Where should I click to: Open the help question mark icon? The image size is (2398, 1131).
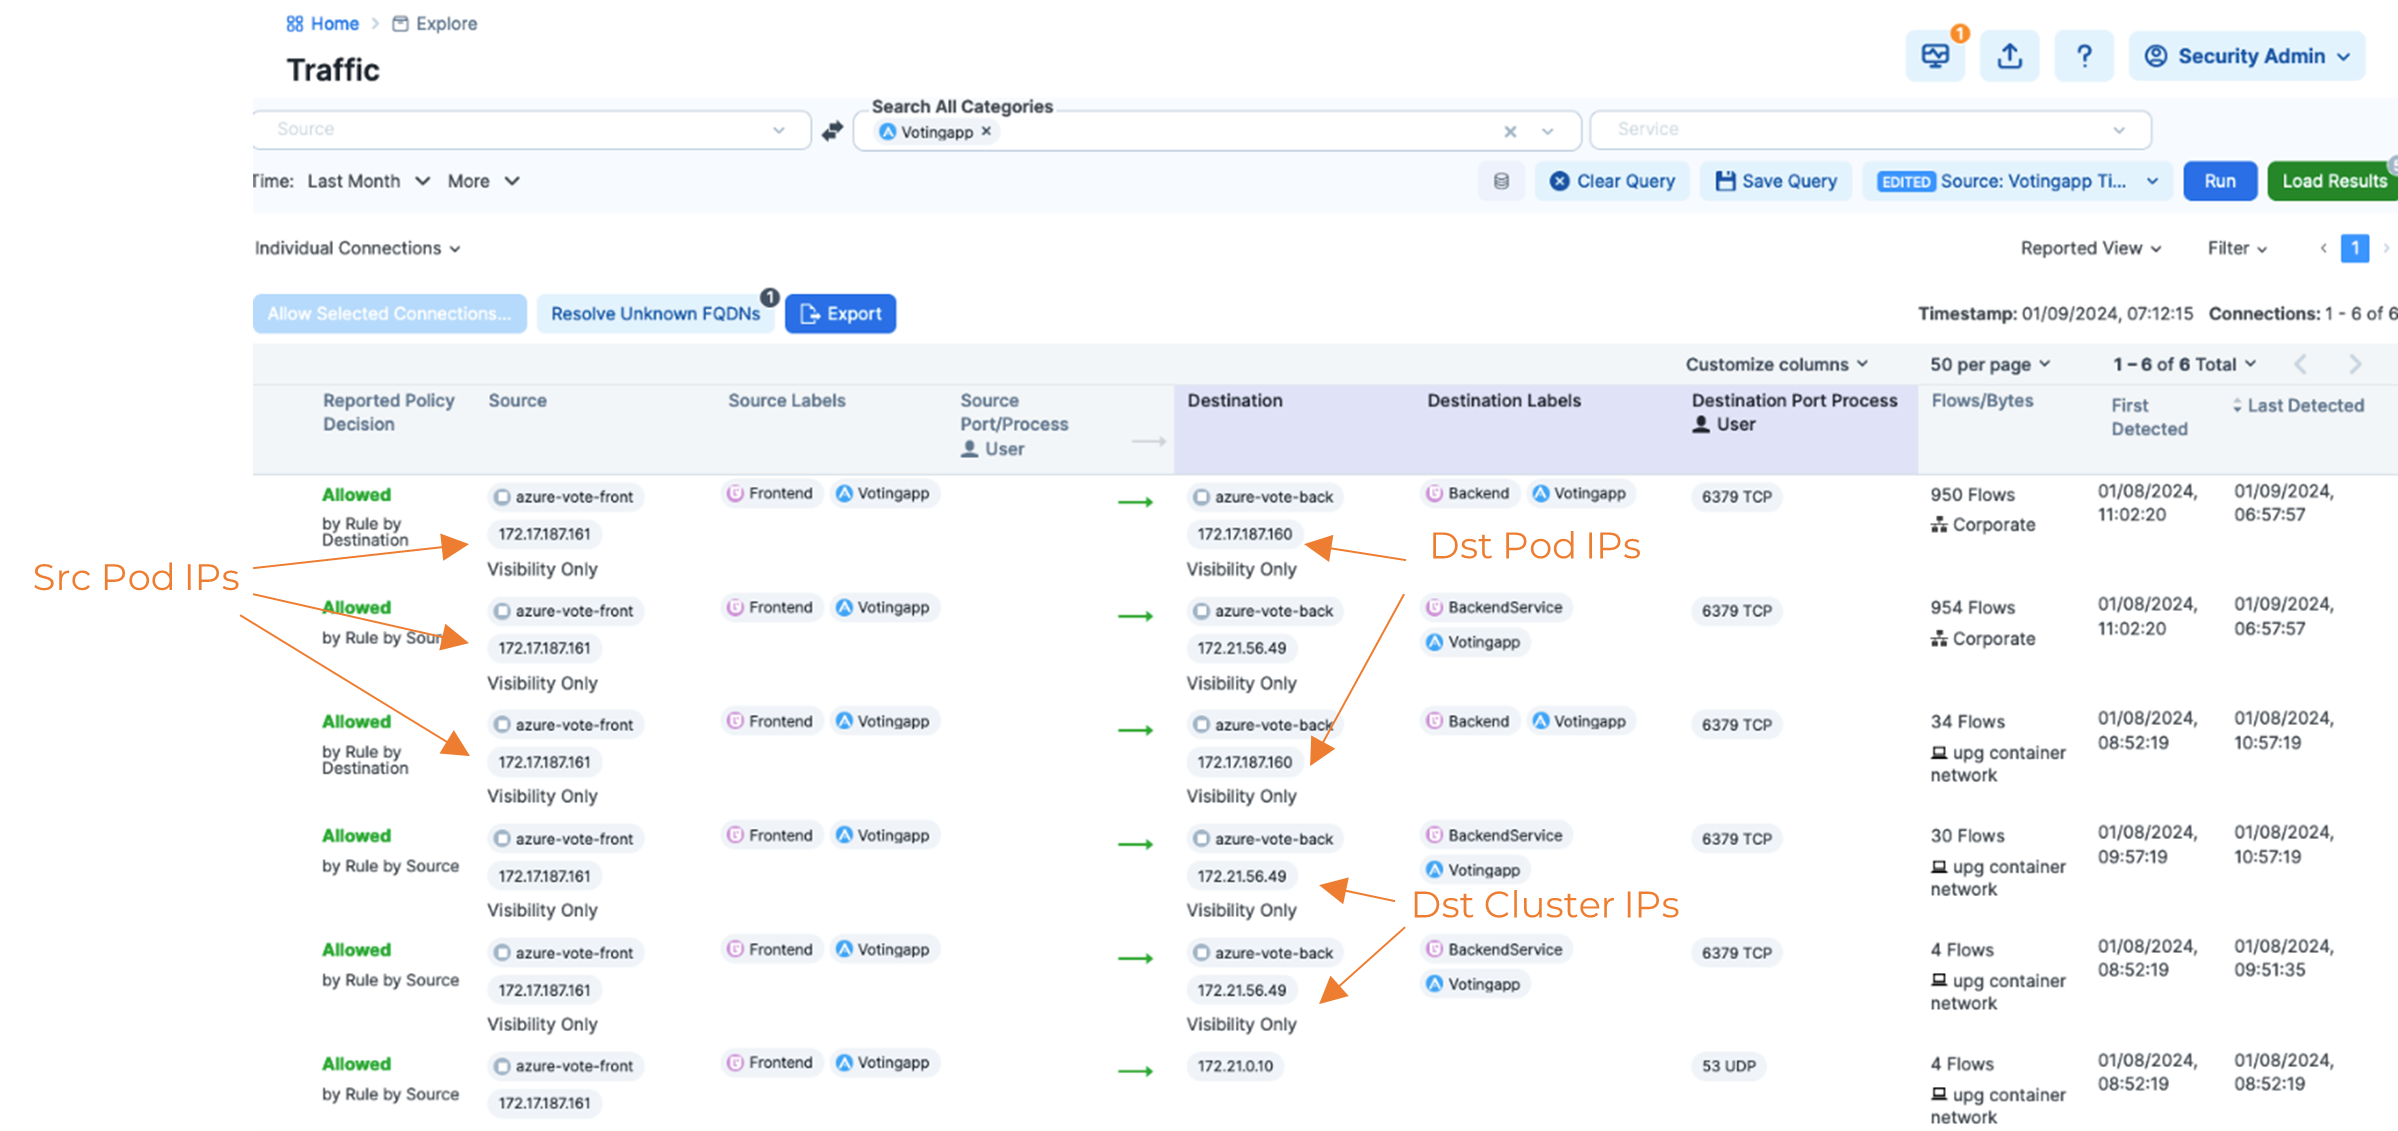(2084, 56)
